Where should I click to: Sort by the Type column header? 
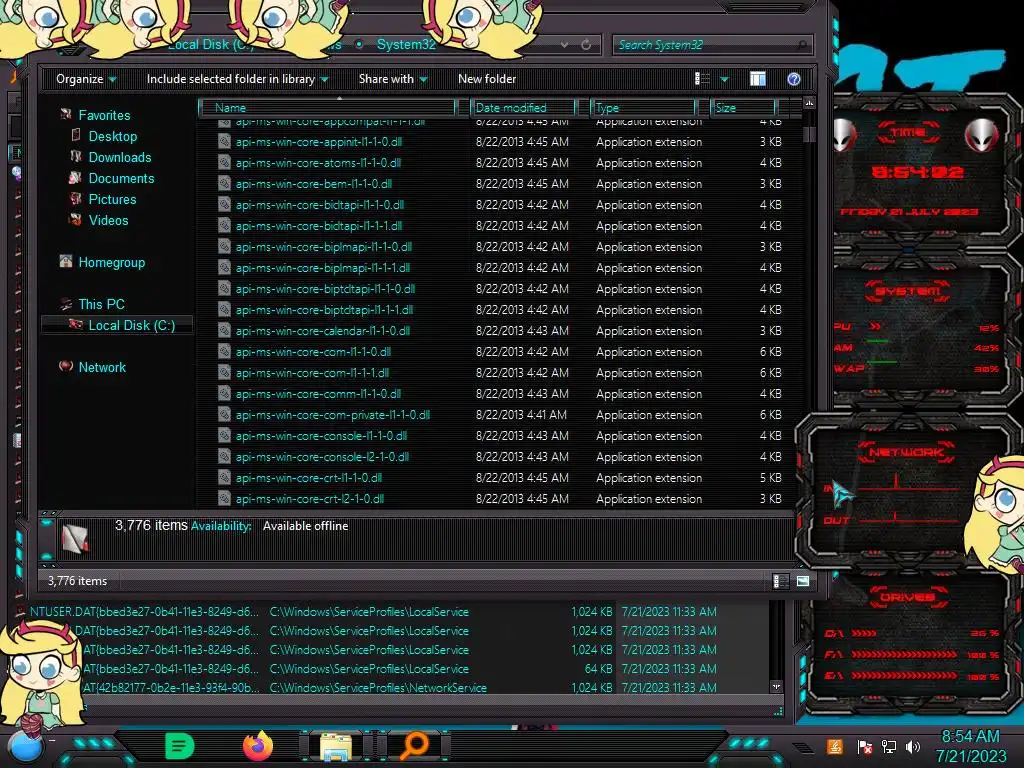pos(644,107)
